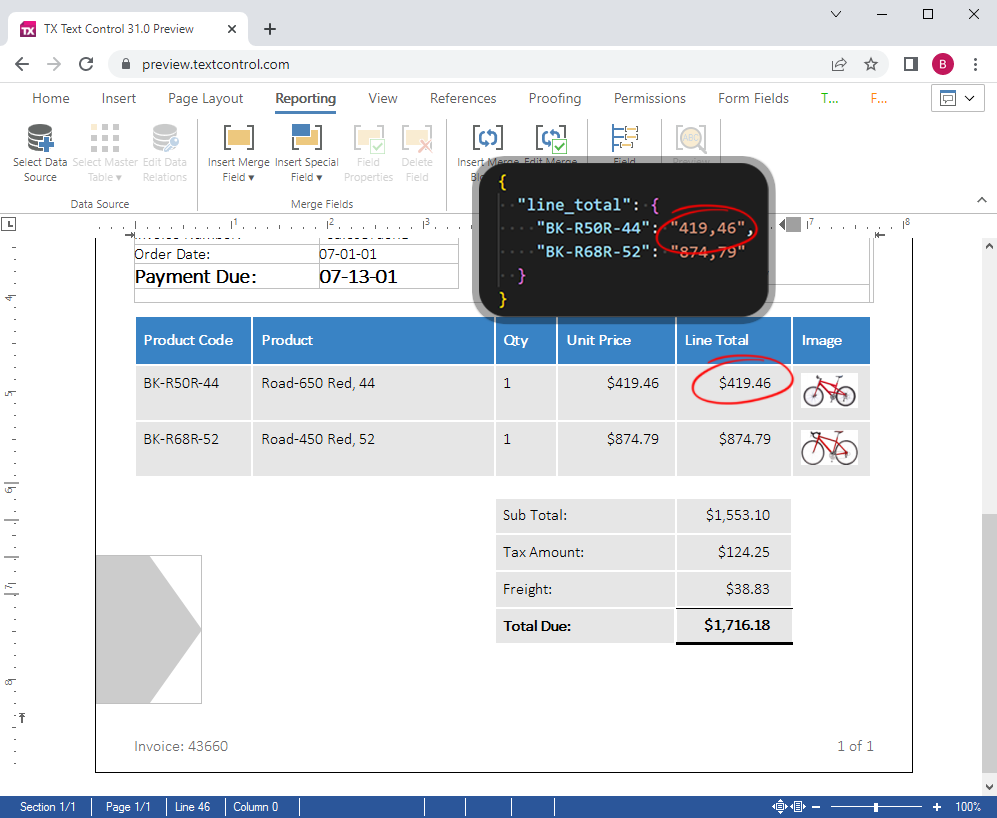Click the zoom slider in status bar

(876, 807)
